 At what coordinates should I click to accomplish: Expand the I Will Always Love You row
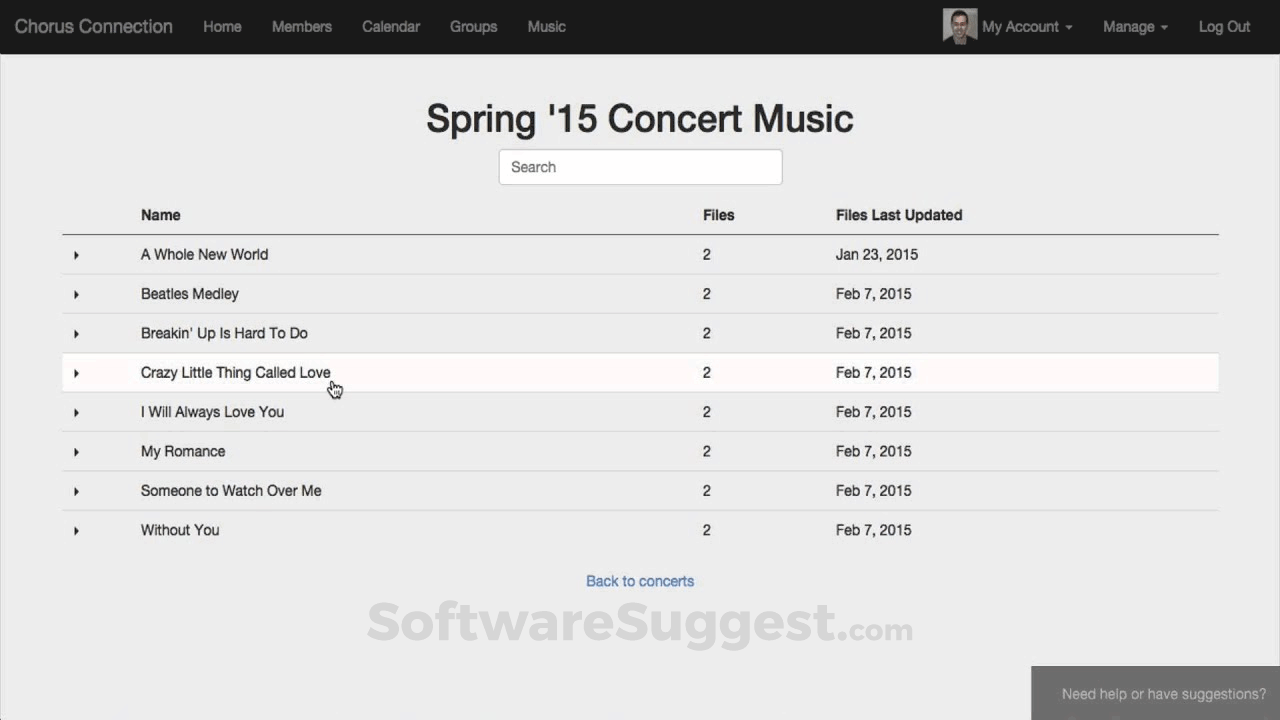(x=76, y=412)
